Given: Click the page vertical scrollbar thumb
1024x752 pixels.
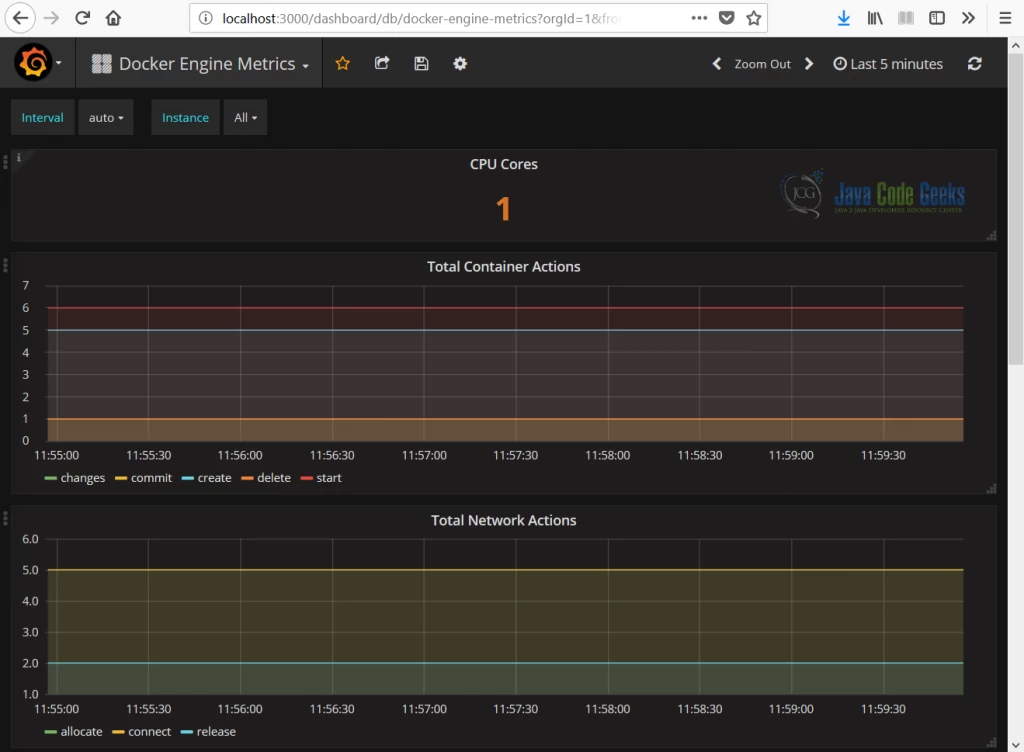Looking at the screenshot, I should coord(1016,209).
